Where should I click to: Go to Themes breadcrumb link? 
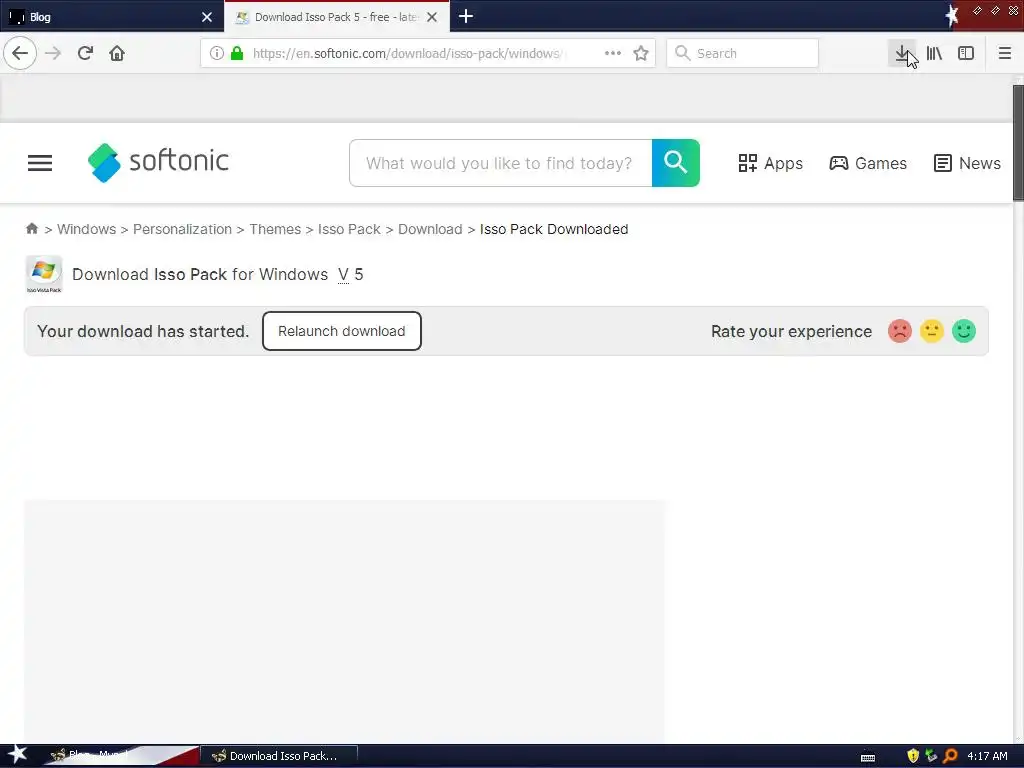275,229
